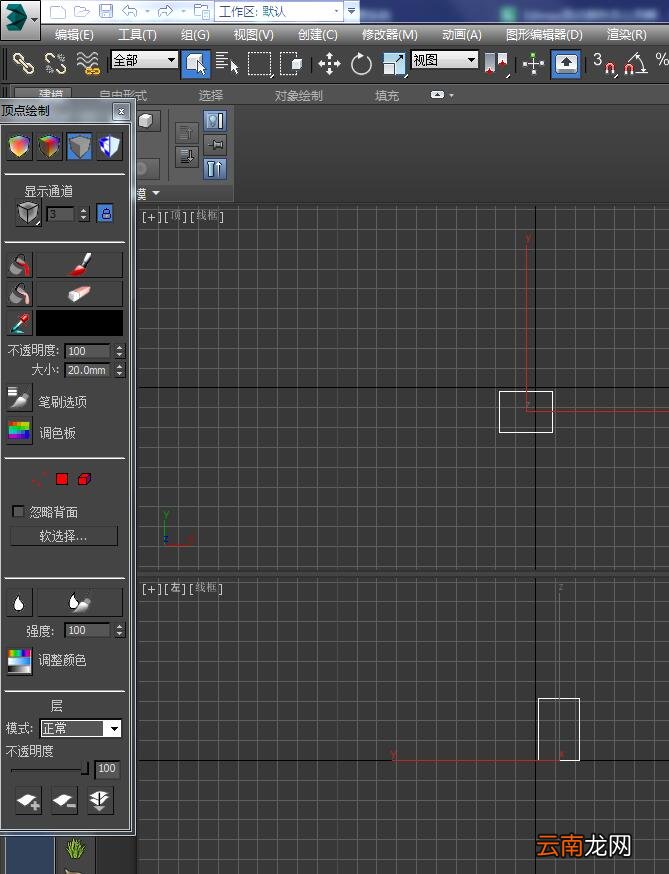Click the Paint All bucket icon
The image size is (669, 874).
20,265
